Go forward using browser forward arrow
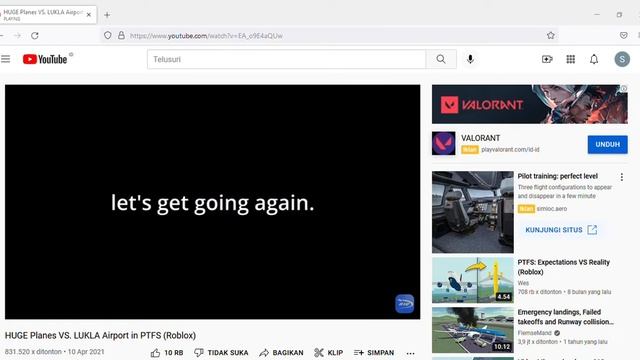640x360 pixels. (x=17, y=36)
